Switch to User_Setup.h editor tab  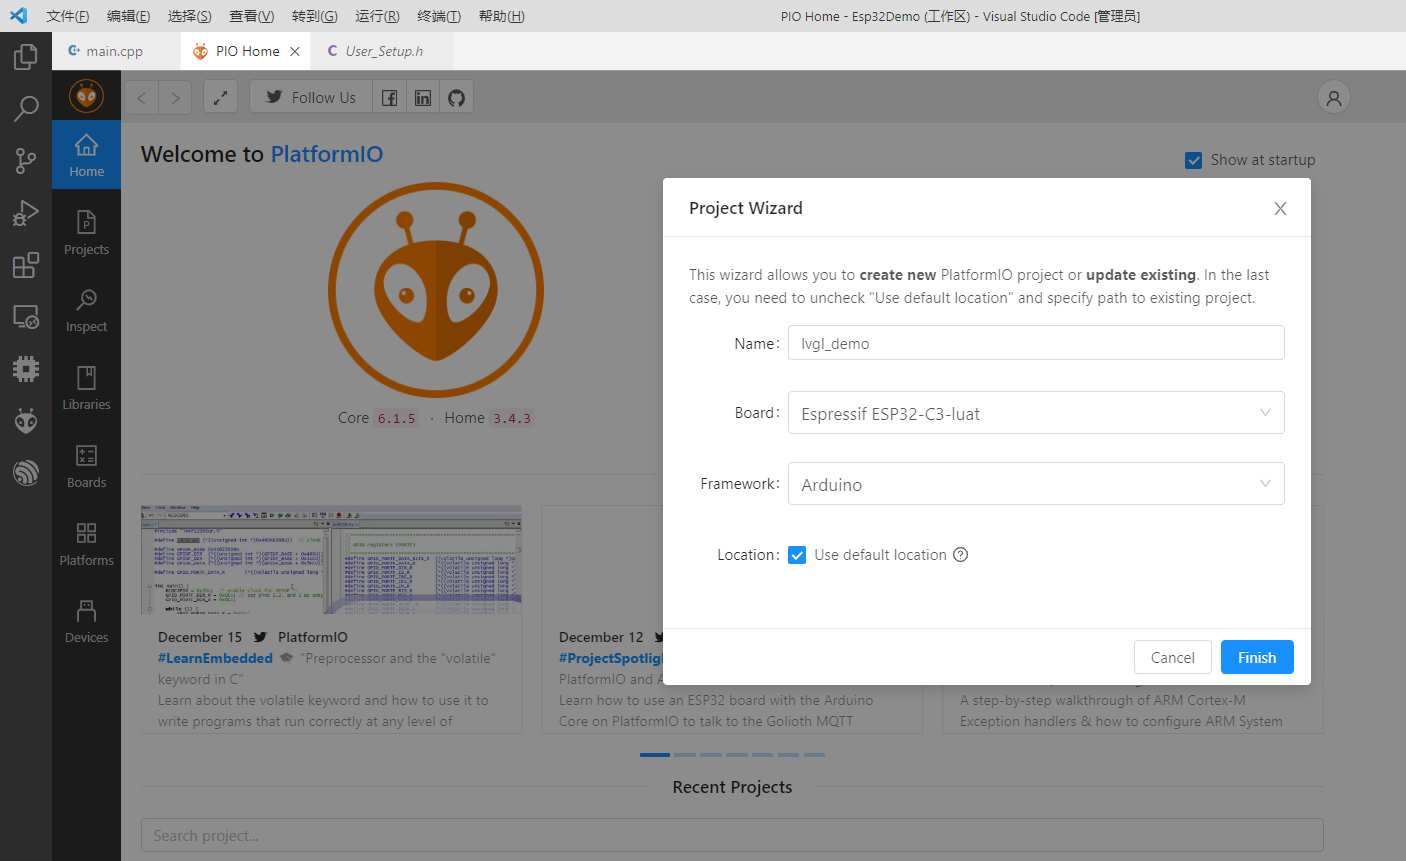(383, 51)
